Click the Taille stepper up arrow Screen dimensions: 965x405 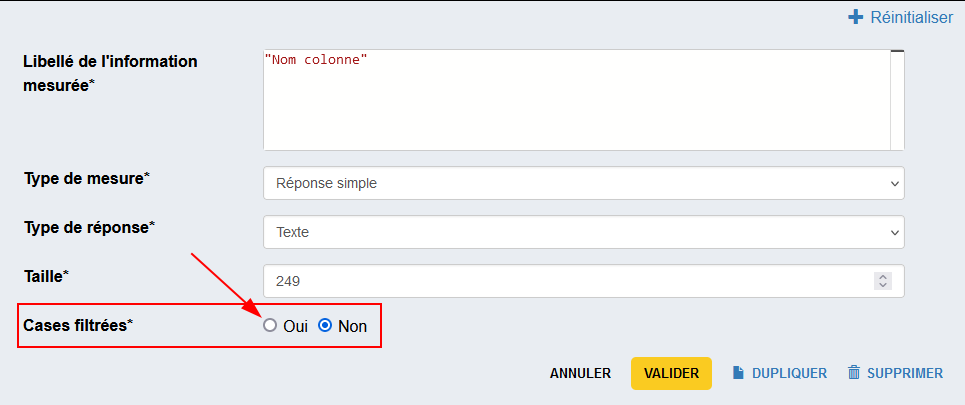(882, 277)
